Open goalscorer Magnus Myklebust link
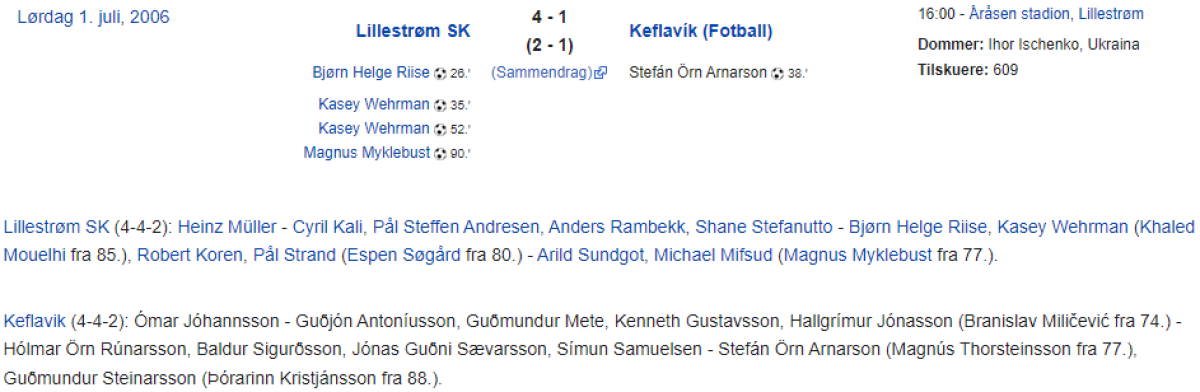The image size is (1200, 392). 368,153
